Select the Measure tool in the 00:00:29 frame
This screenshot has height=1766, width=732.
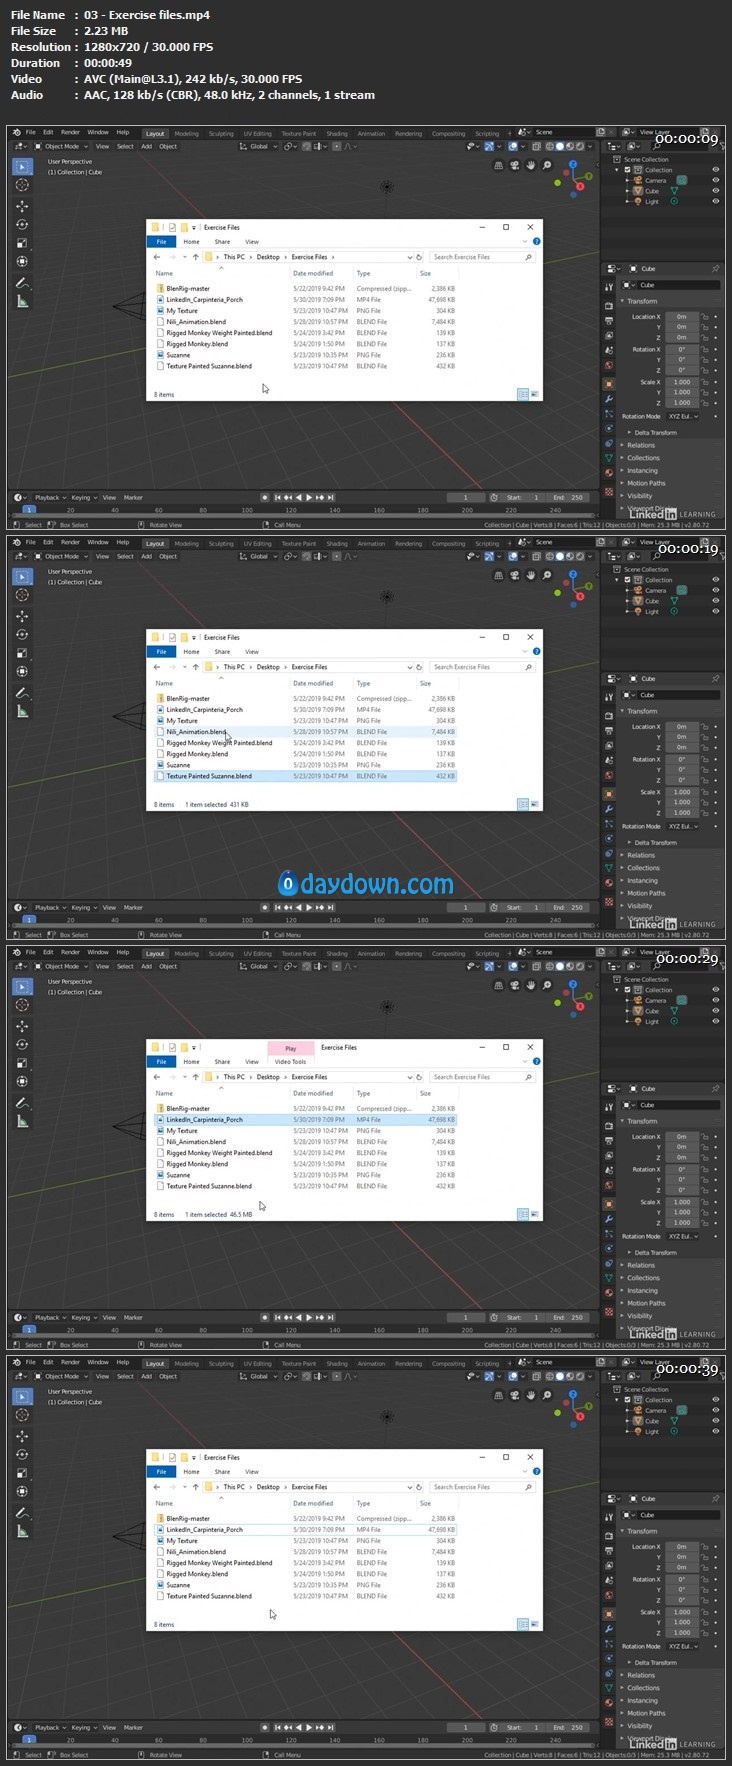click(22, 1122)
